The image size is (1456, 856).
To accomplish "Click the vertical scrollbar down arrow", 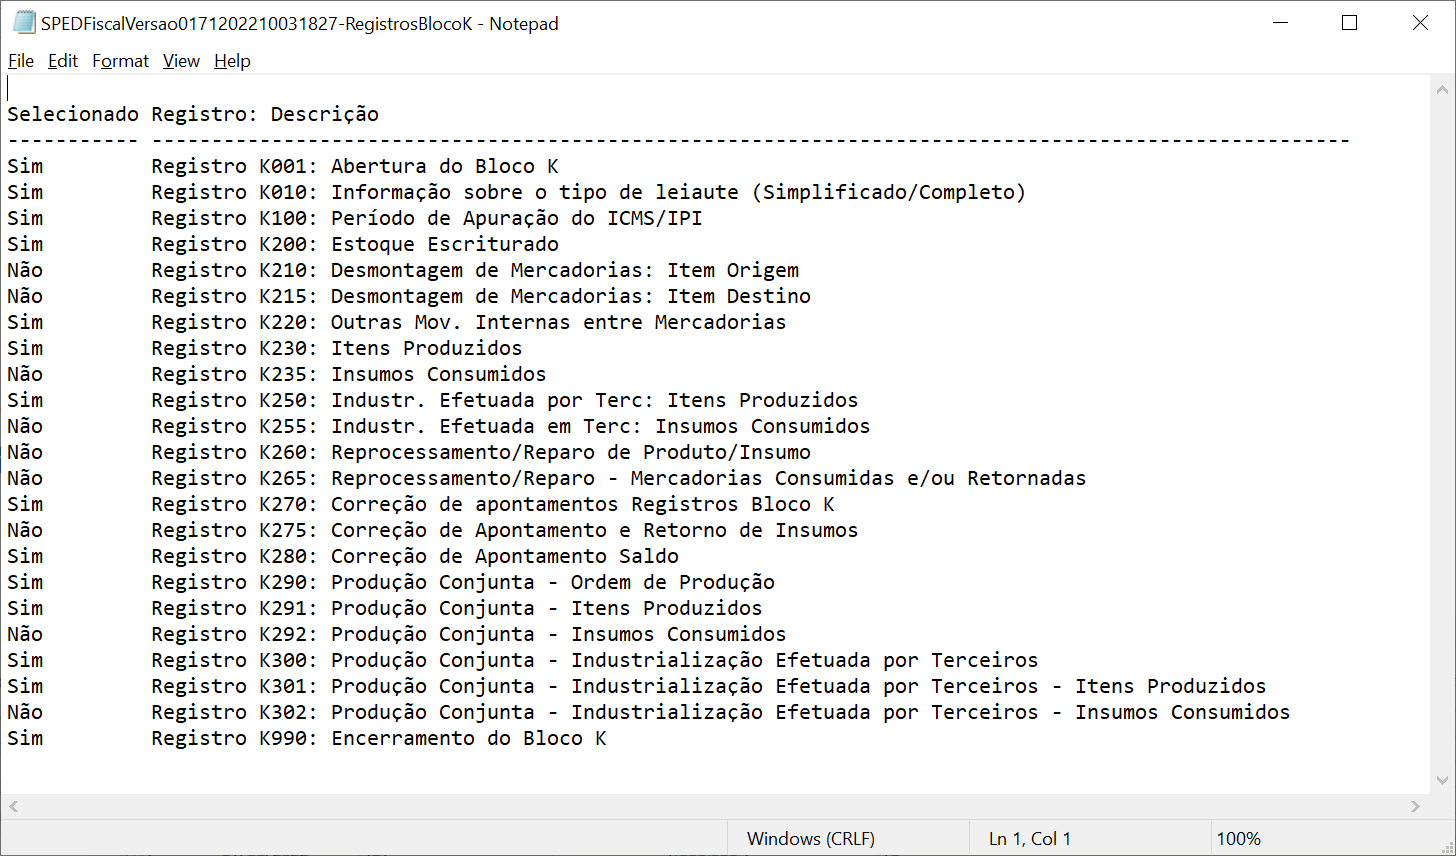I will 1443,781.
